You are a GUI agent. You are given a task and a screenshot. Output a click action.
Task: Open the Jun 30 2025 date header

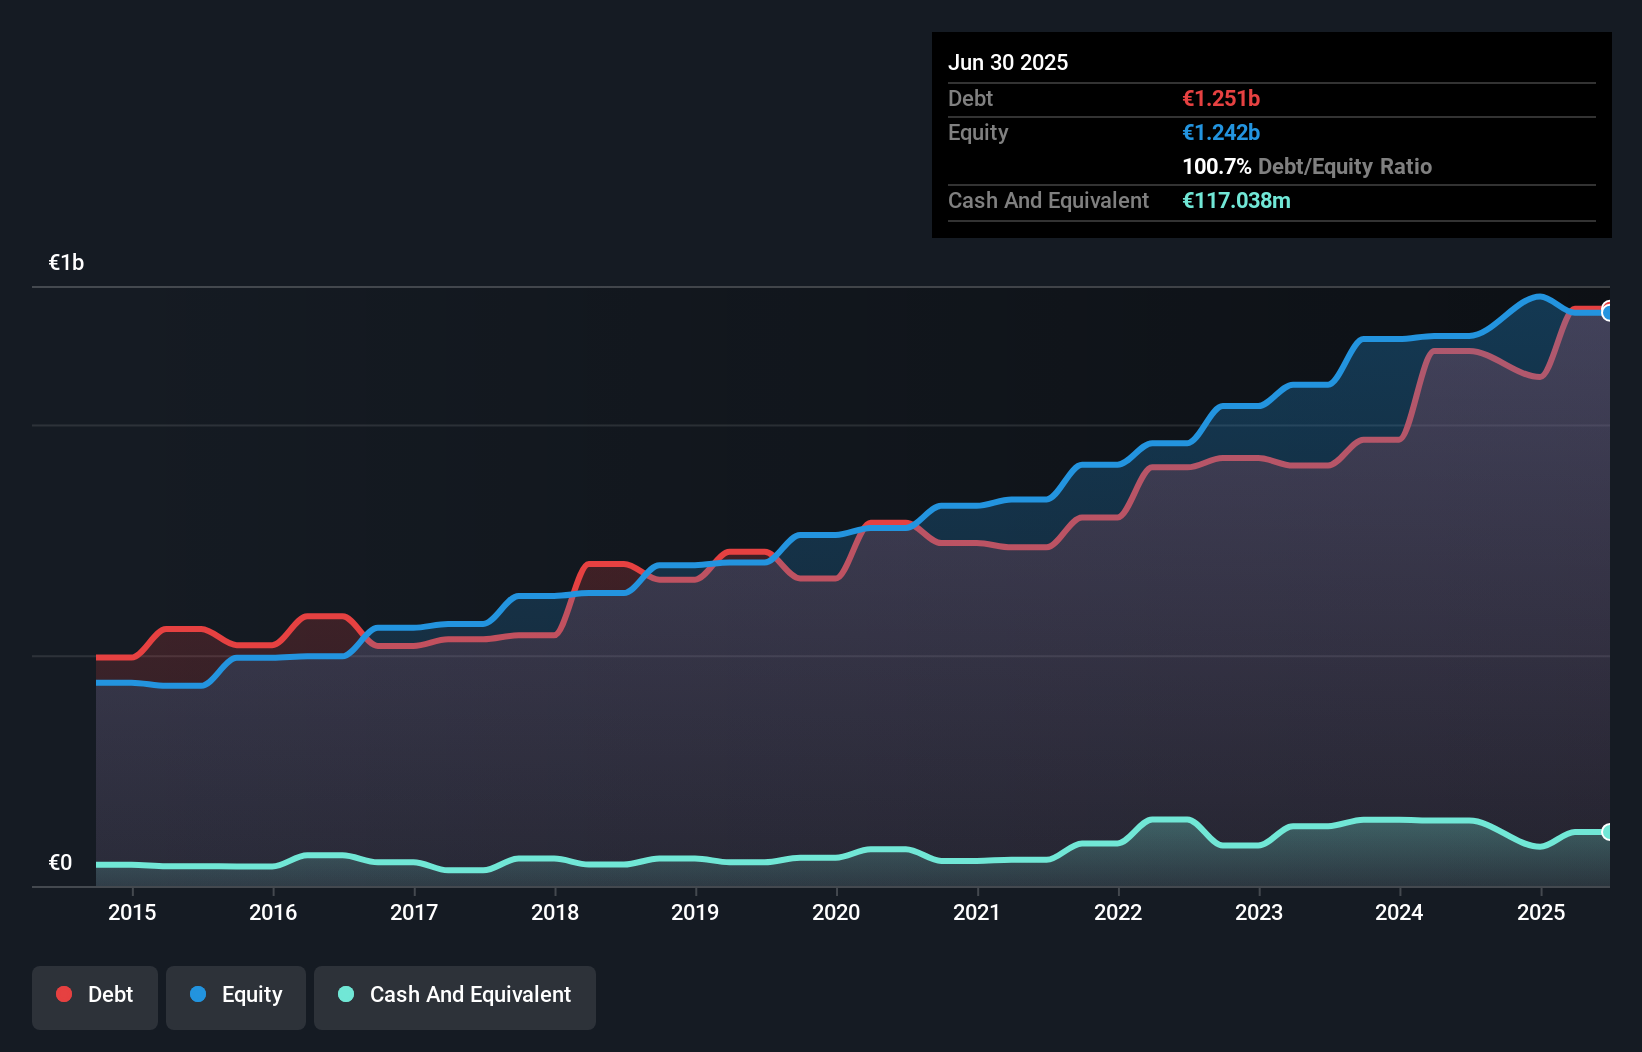[x=1008, y=62]
